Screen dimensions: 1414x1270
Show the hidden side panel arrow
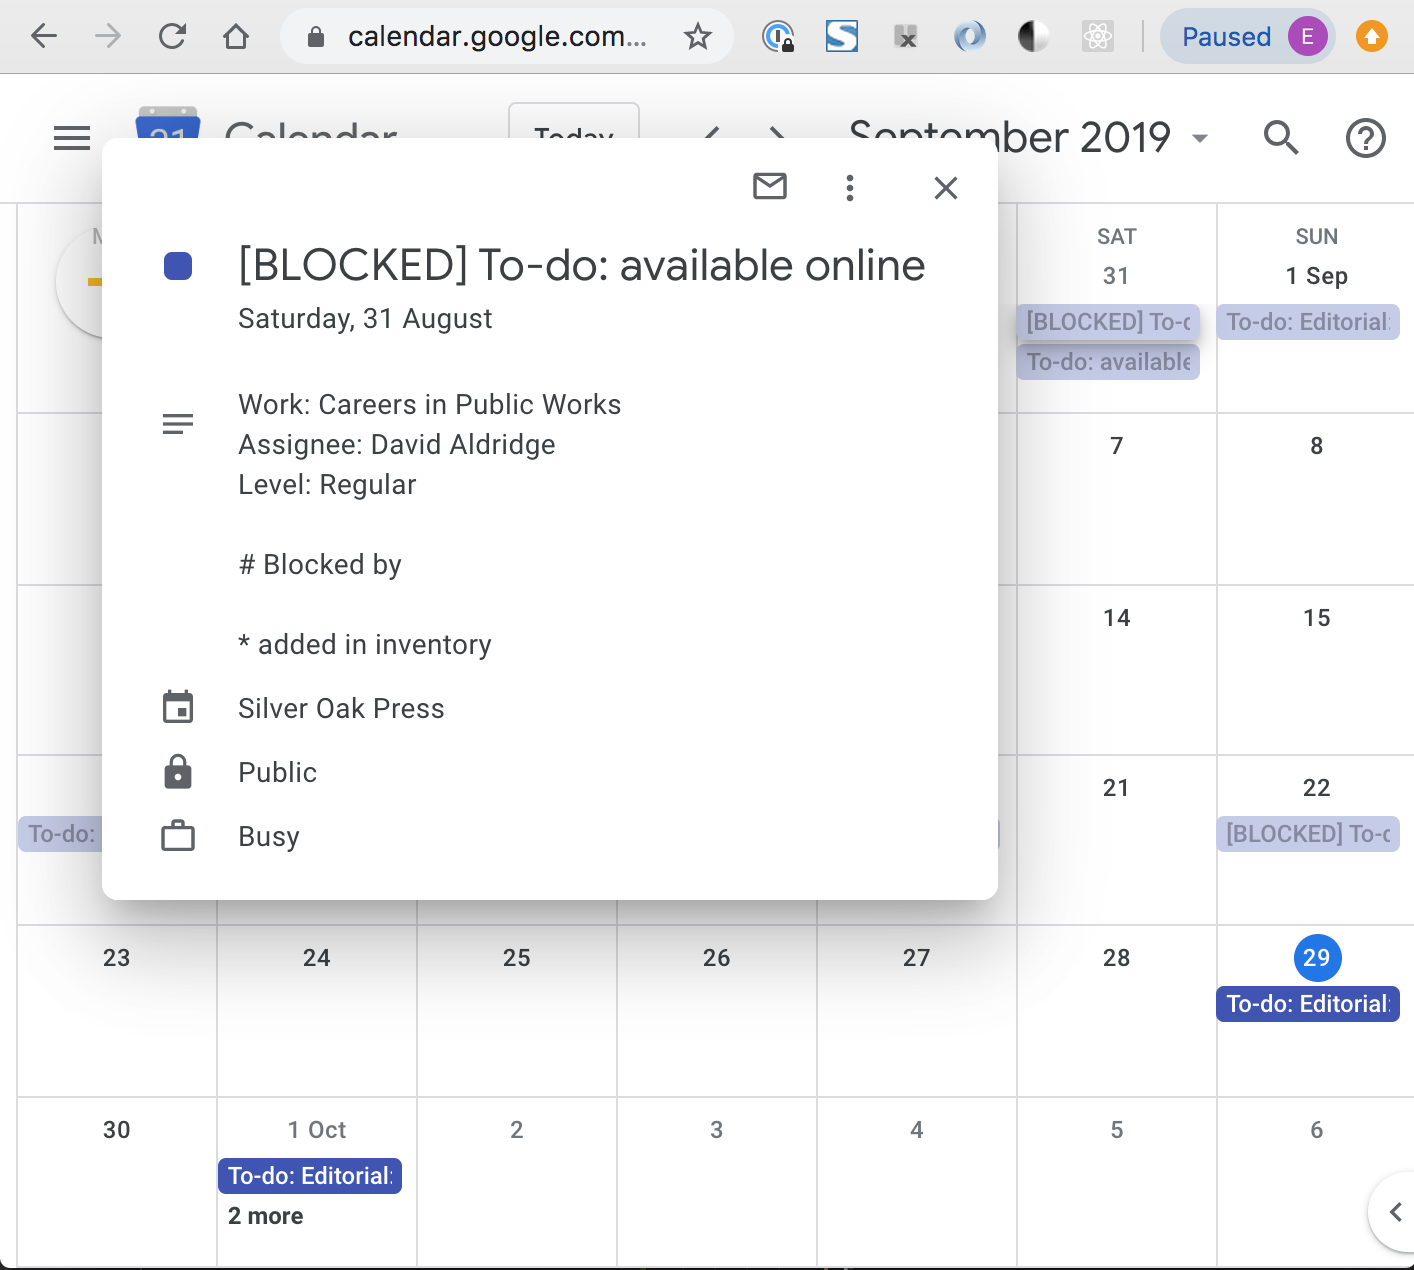(1395, 1212)
